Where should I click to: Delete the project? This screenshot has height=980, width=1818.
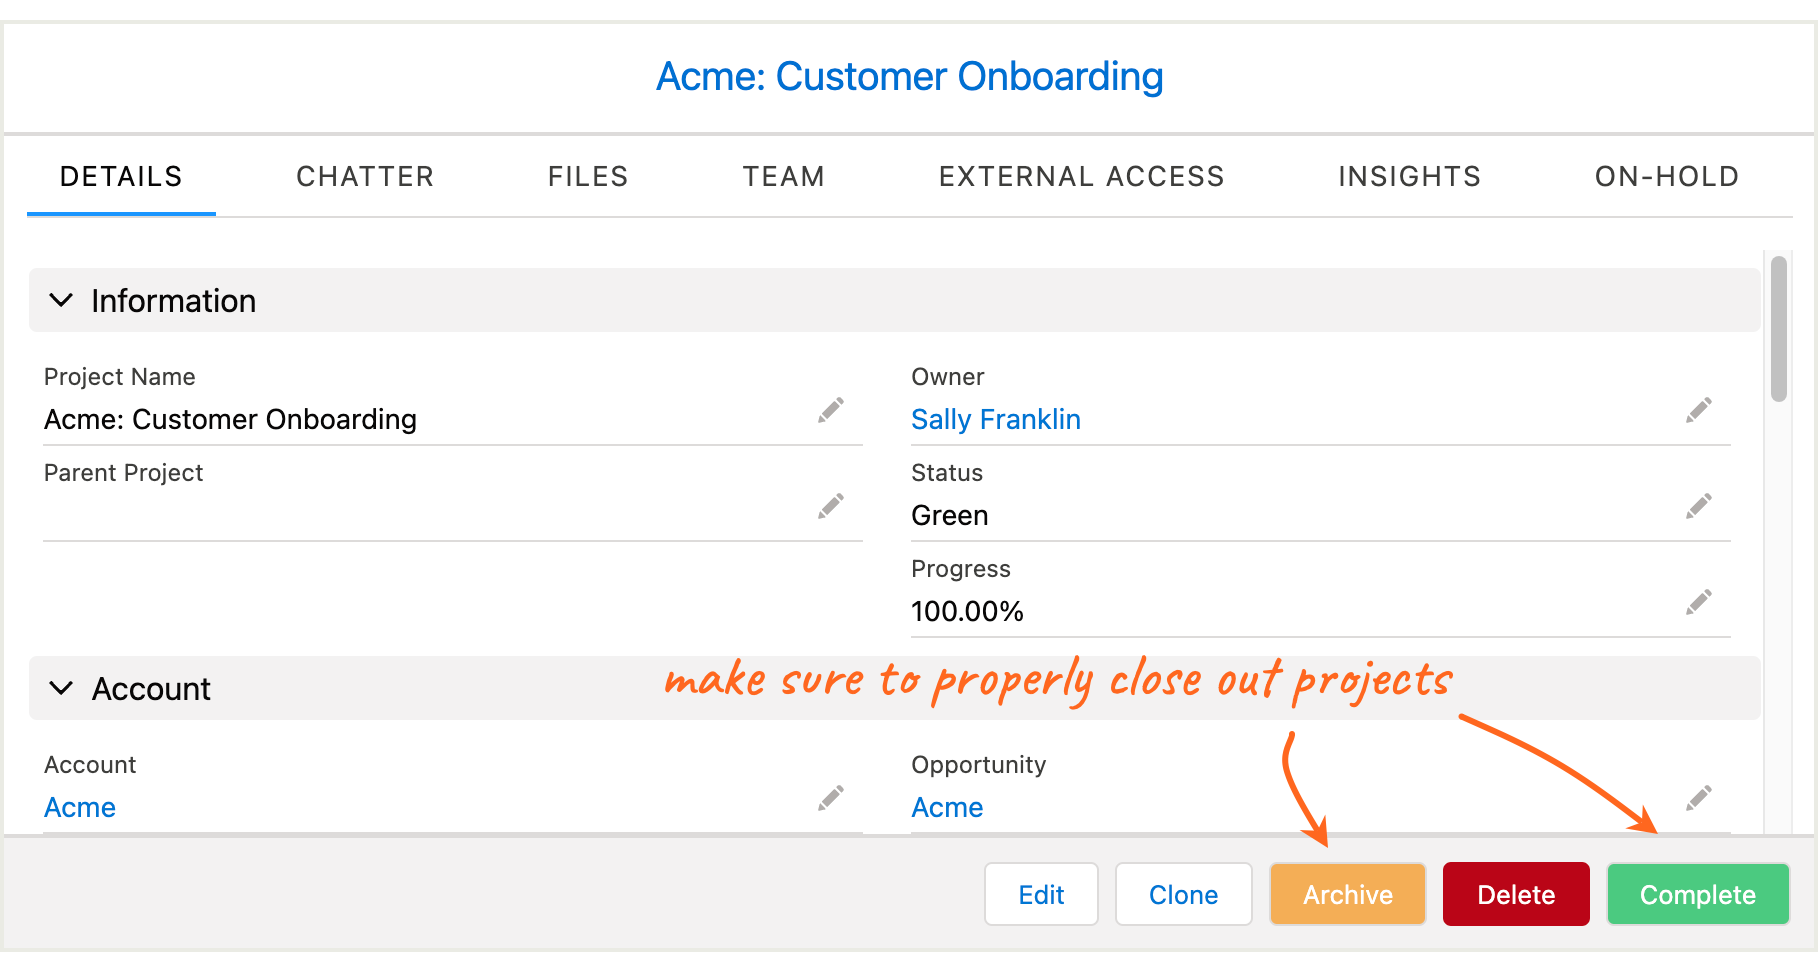pyautogui.click(x=1516, y=894)
